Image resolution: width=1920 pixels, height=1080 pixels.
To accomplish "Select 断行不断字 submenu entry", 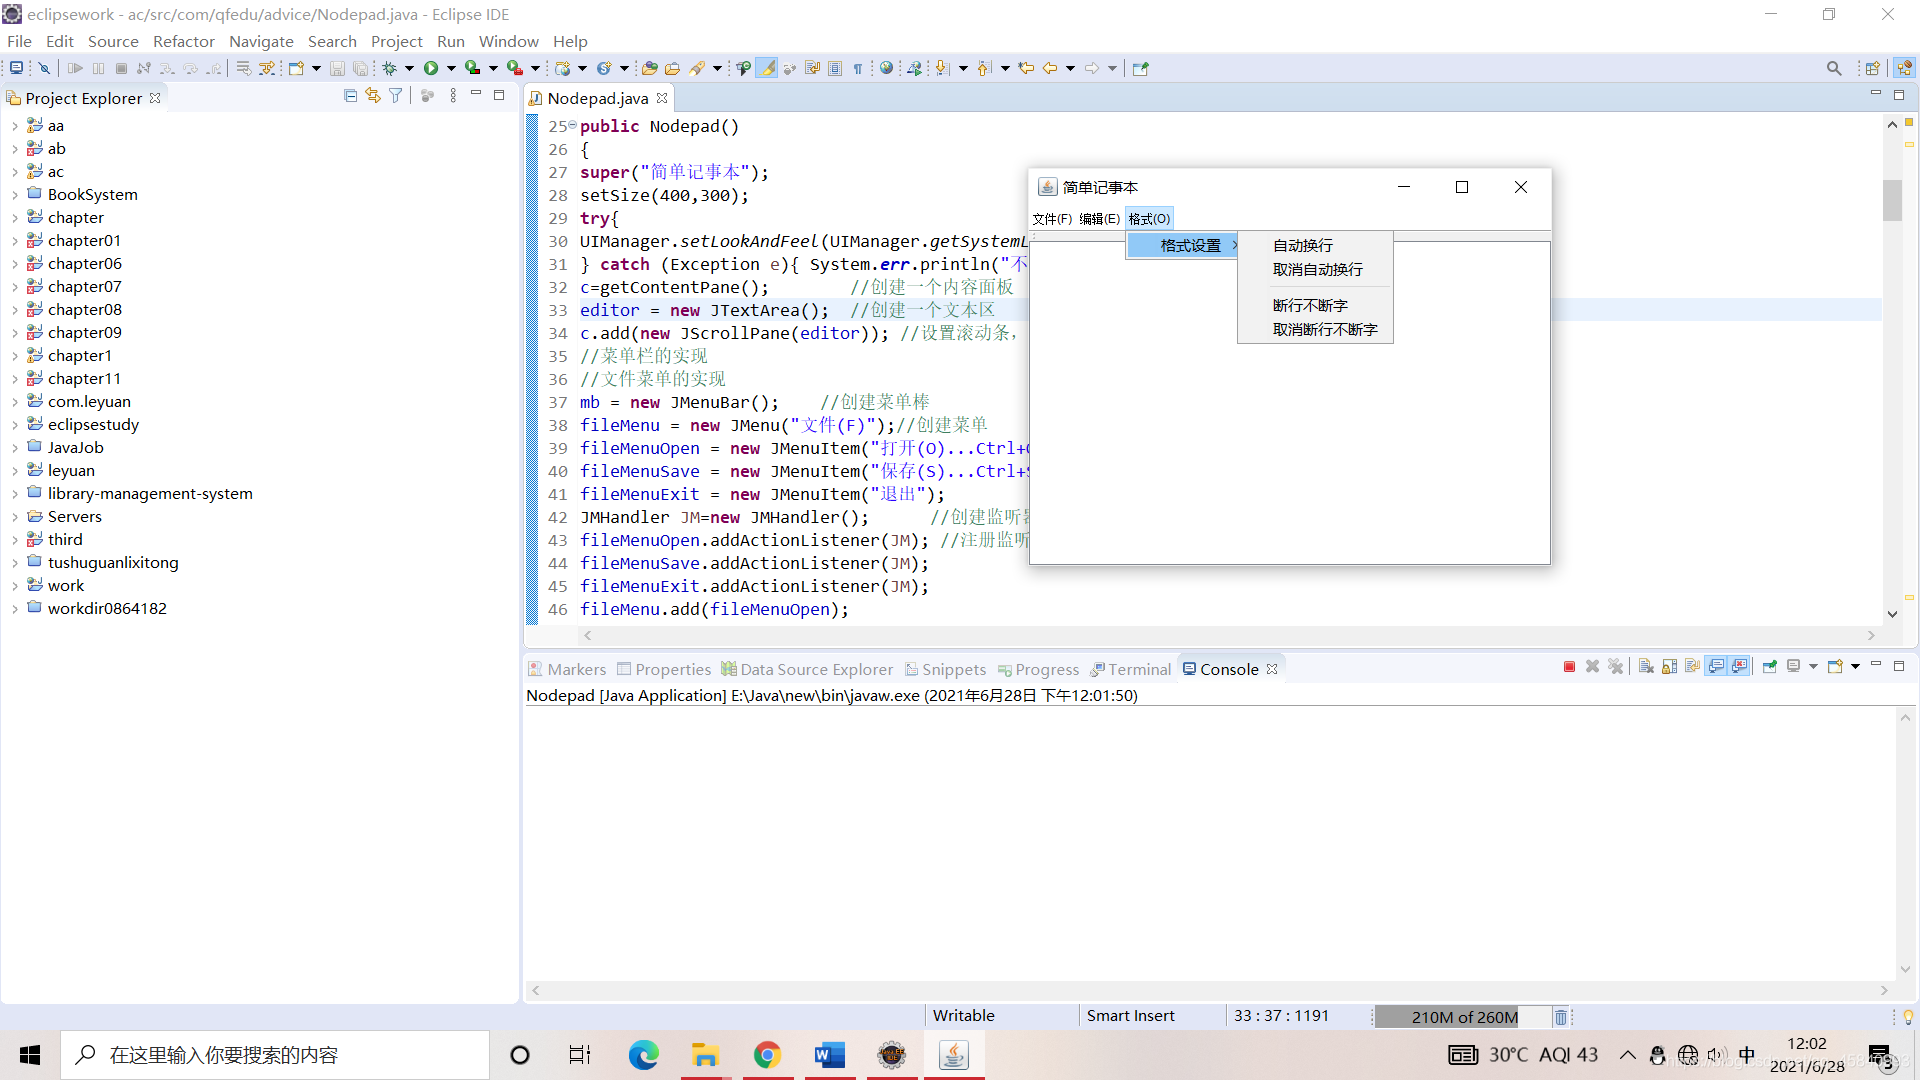I will (1315, 306).
